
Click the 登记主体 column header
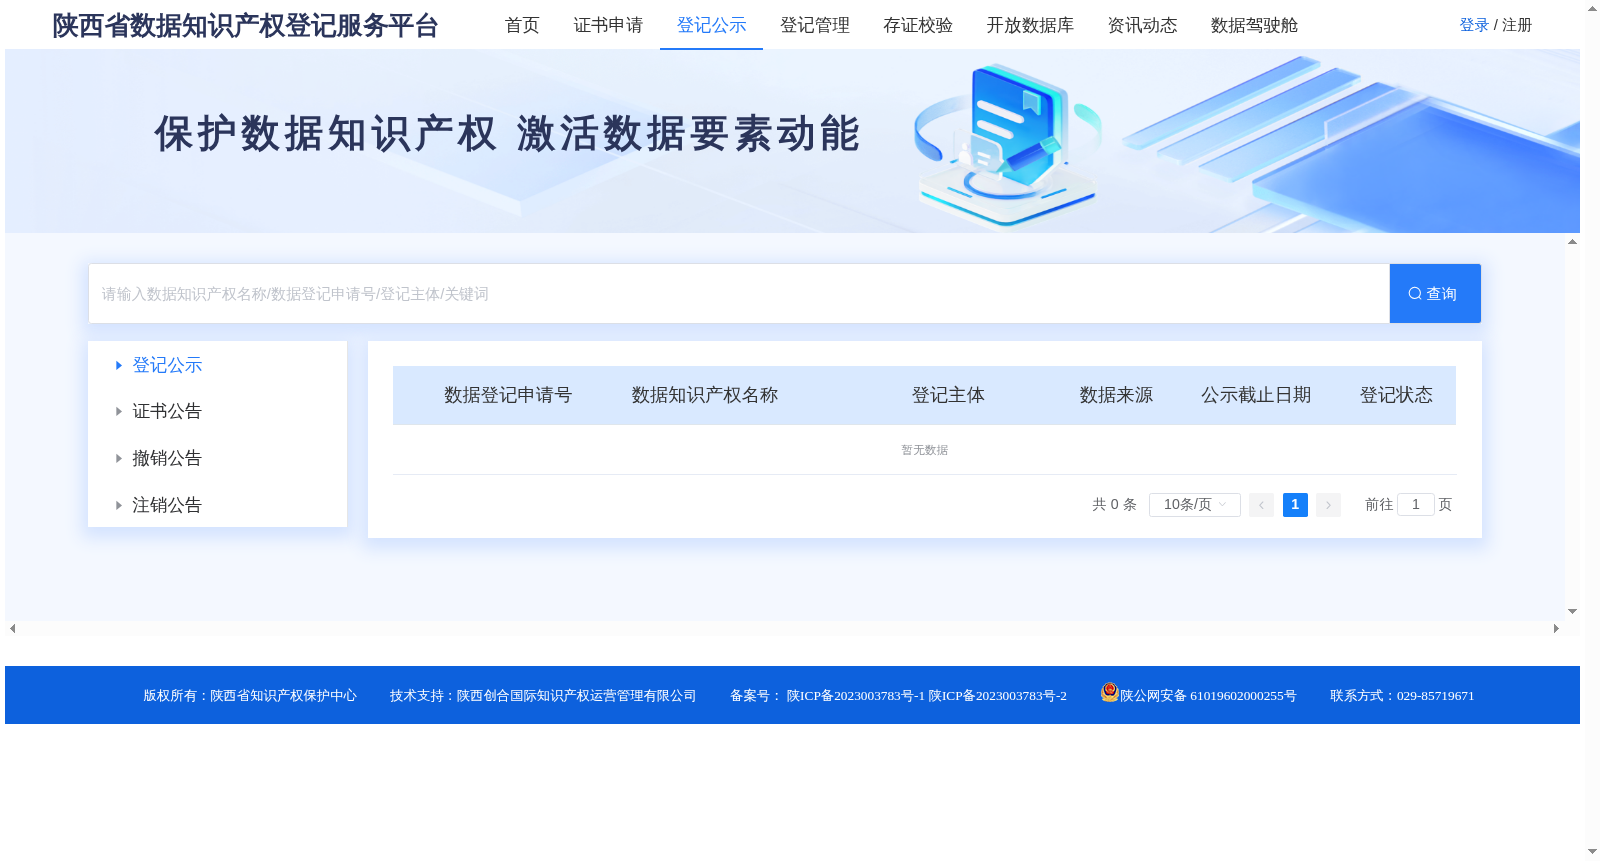[x=948, y=395]
